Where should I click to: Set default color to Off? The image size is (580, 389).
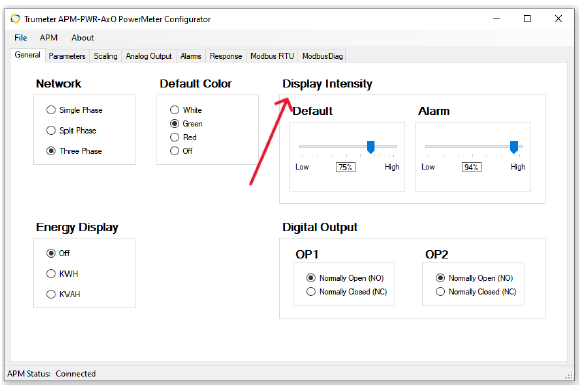[x=181, y=151]
